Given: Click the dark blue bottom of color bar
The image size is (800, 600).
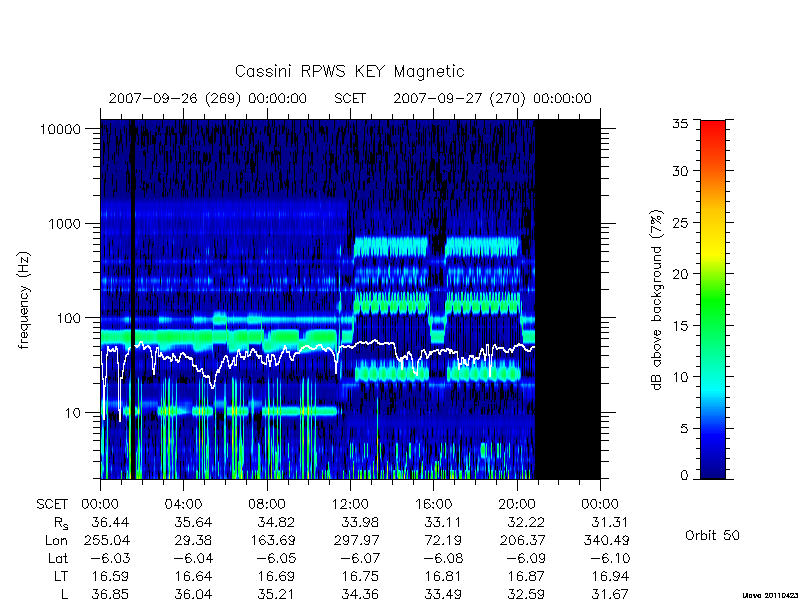Looking at the screenshot, I should (x=713, y=467).
